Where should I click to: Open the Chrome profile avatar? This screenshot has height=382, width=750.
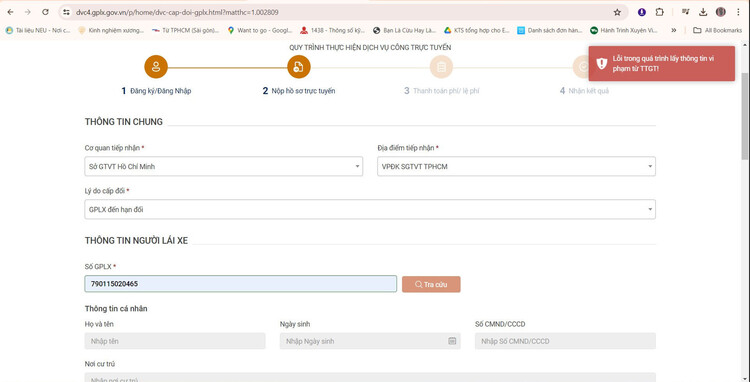point(720,12)
